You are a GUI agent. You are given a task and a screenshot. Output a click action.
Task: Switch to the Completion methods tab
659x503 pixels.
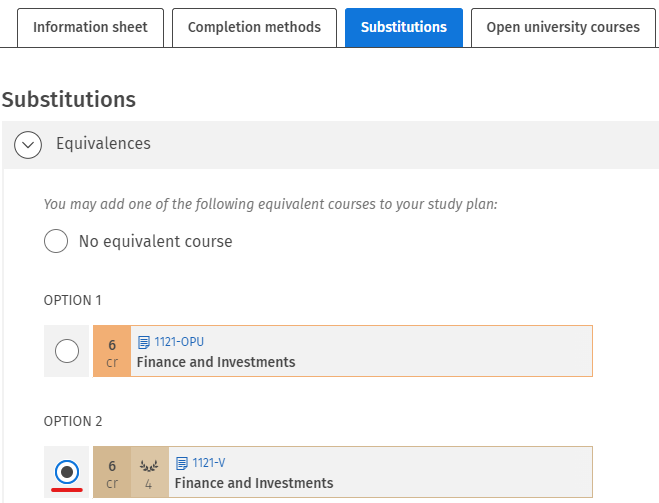click(254, 27)
